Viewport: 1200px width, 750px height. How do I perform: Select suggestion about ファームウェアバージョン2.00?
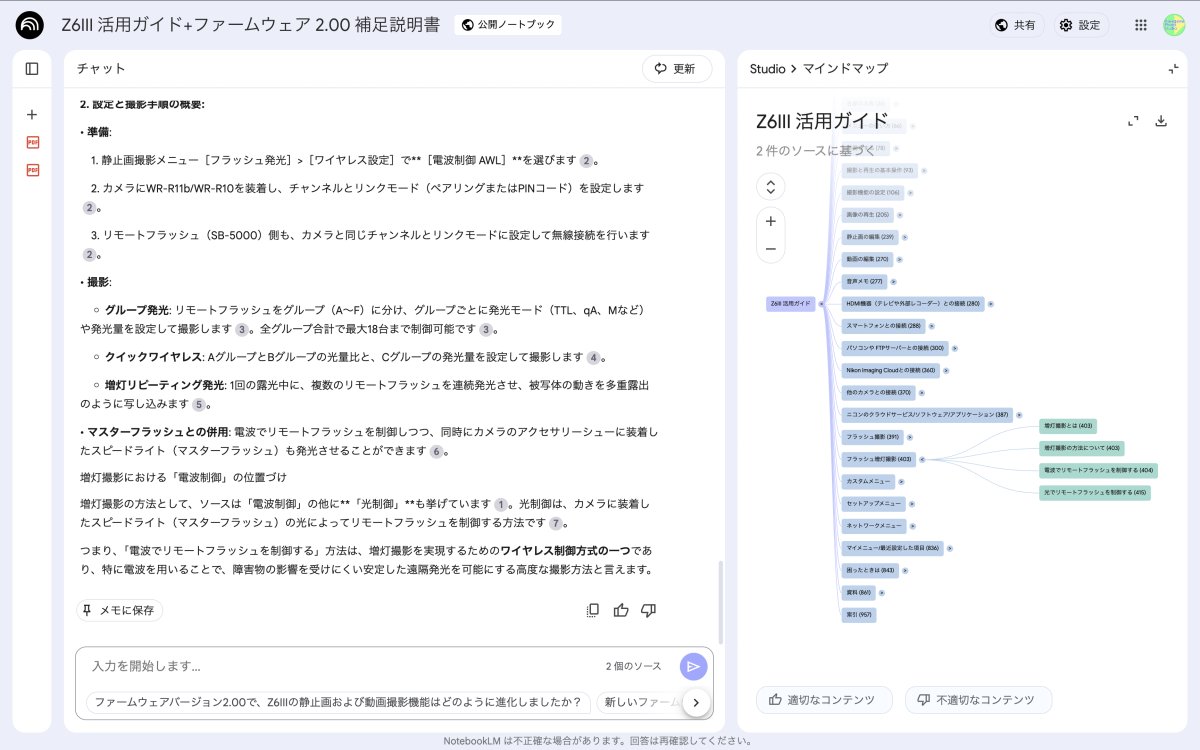tap(338, 702)
